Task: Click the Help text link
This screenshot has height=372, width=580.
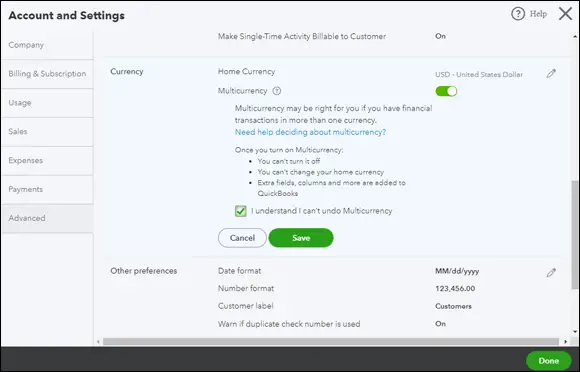Action: 538,14
